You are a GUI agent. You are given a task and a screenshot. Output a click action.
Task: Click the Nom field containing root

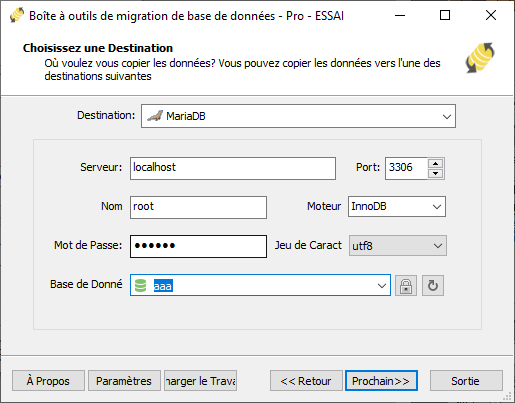198,207
